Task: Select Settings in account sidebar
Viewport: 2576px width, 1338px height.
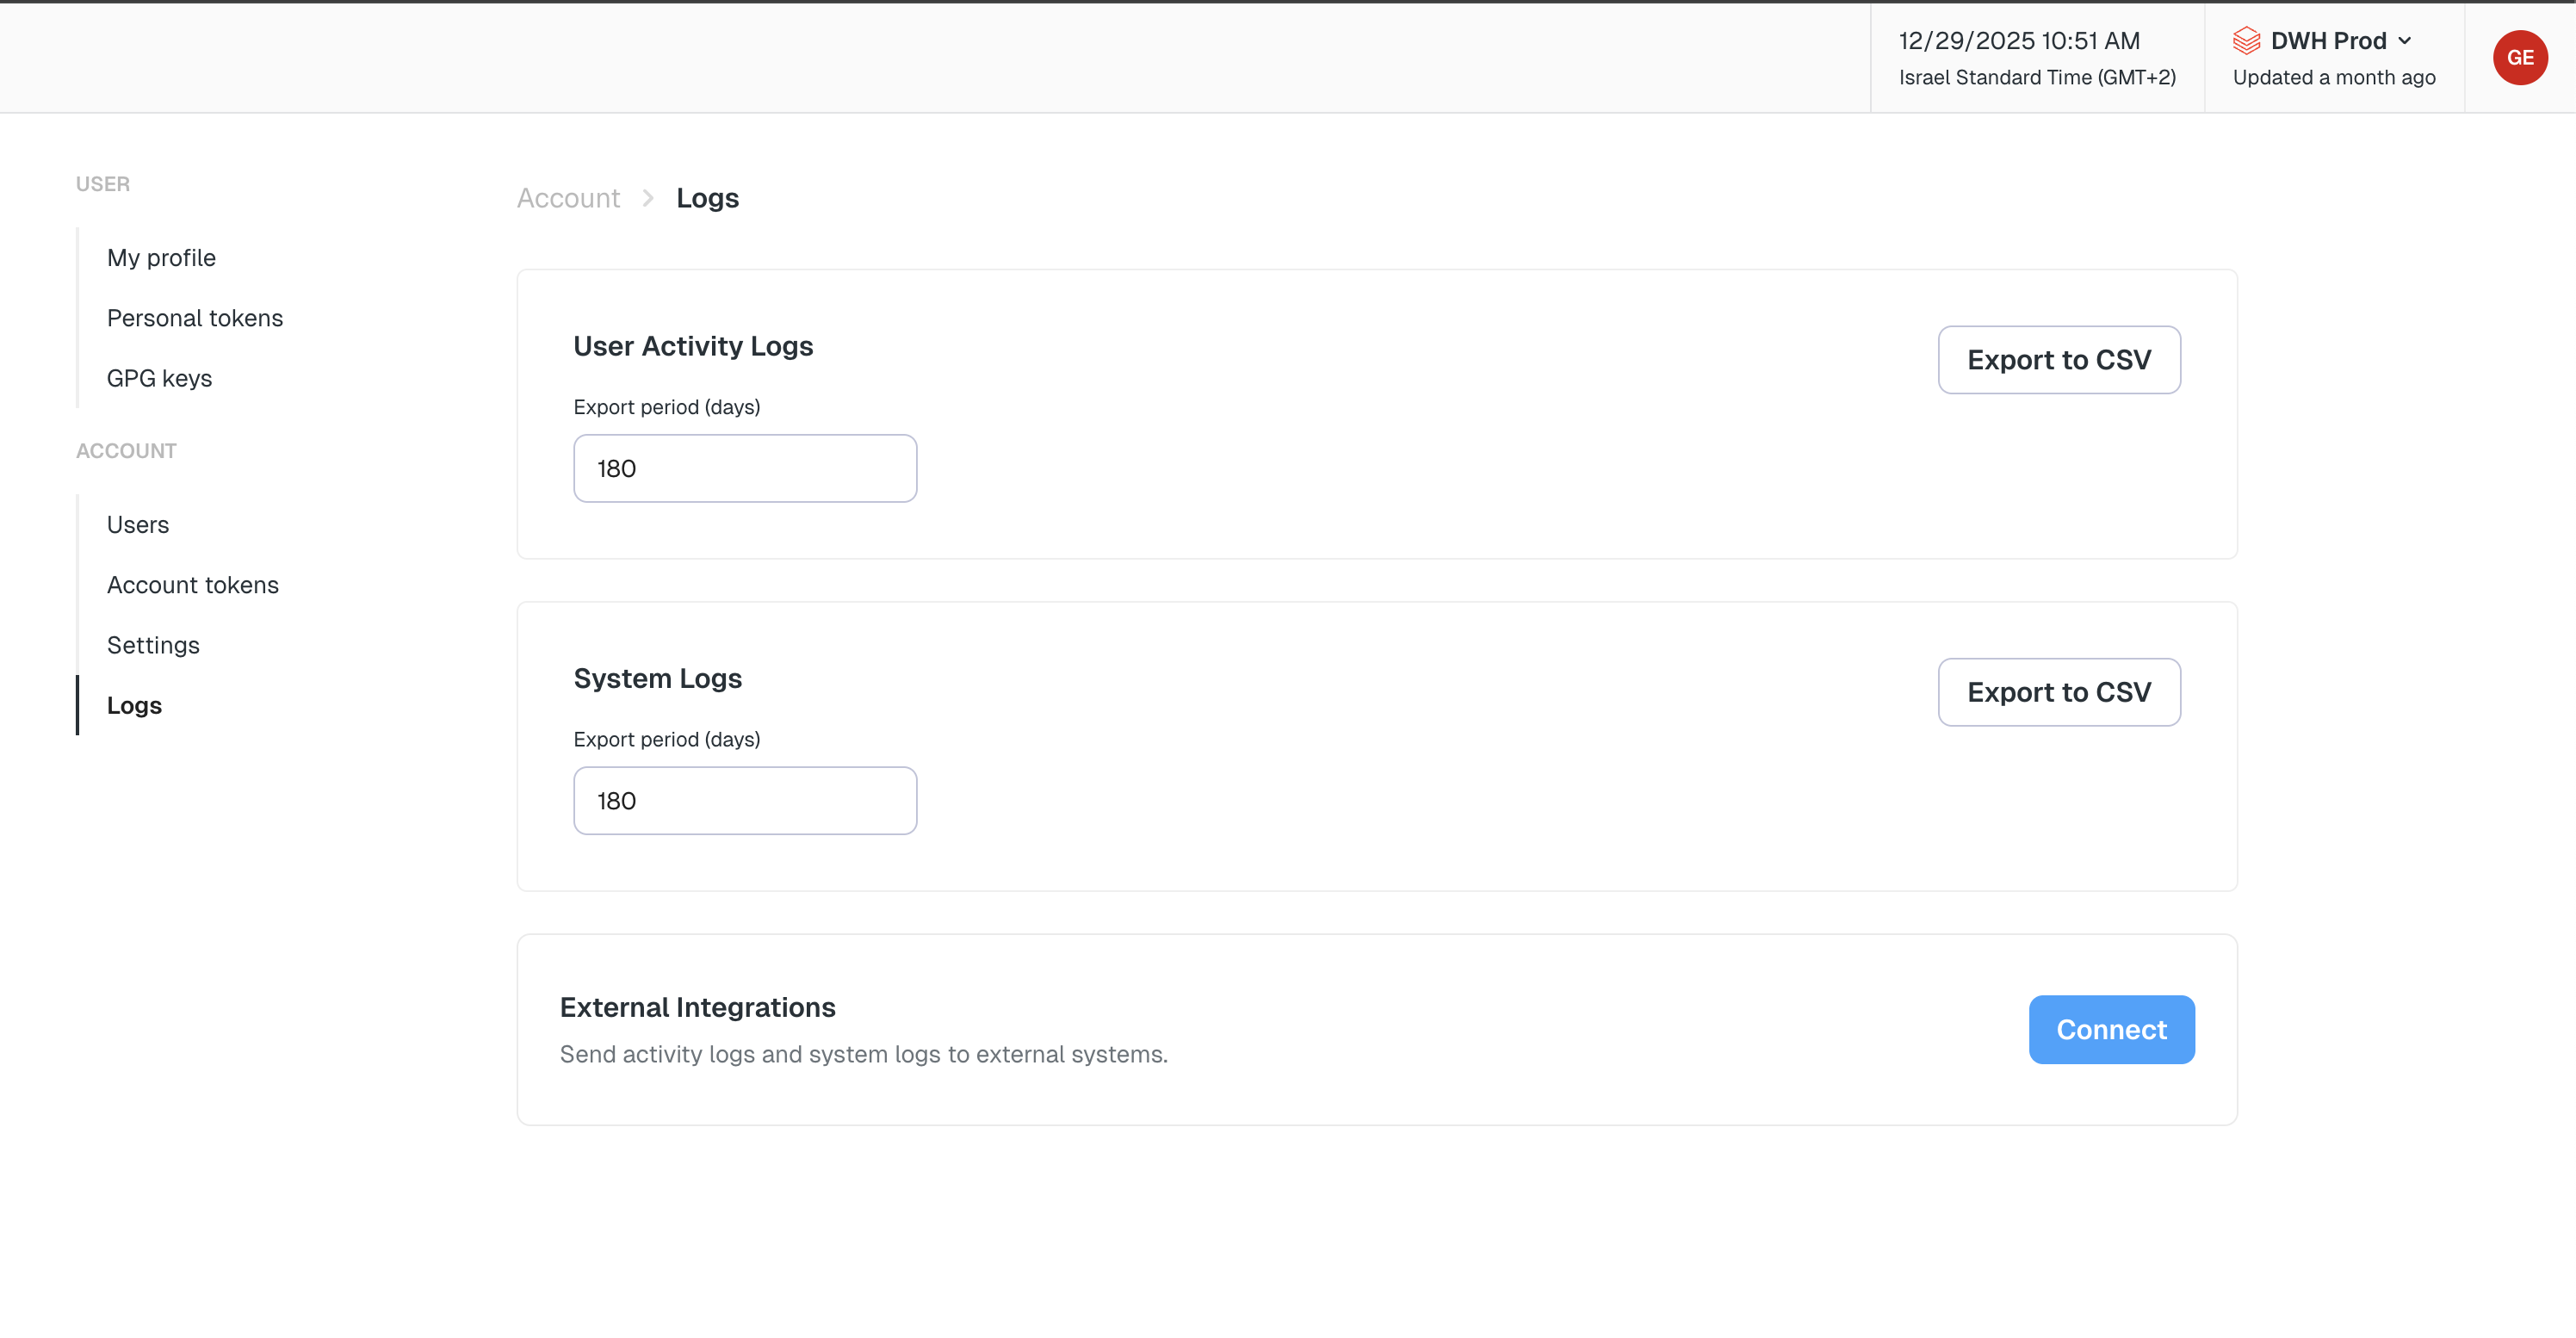Action: pos(153,645)
